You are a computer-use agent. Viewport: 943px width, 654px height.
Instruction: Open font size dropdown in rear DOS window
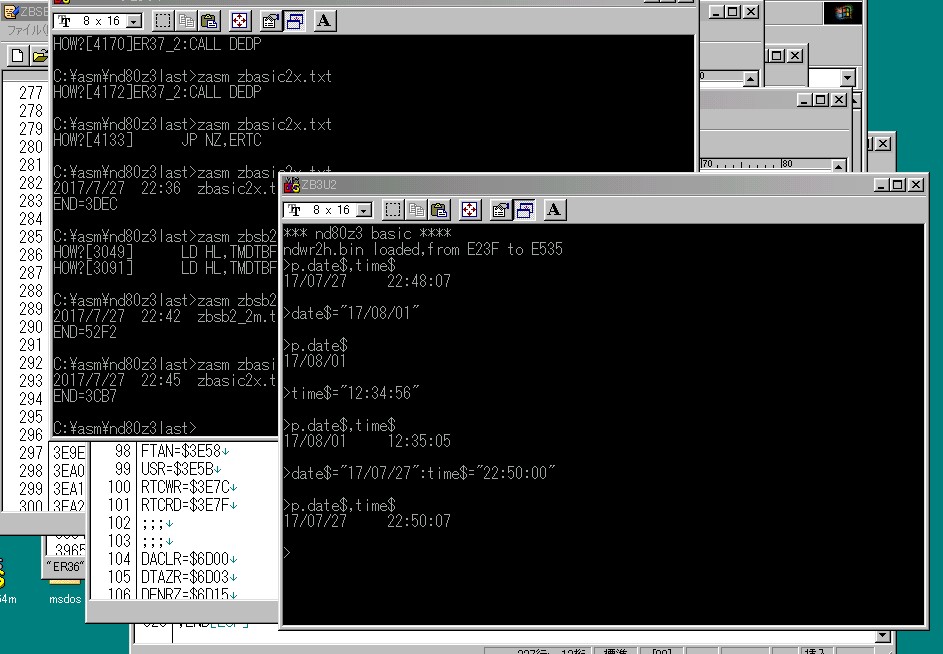(x=135, y=22)
